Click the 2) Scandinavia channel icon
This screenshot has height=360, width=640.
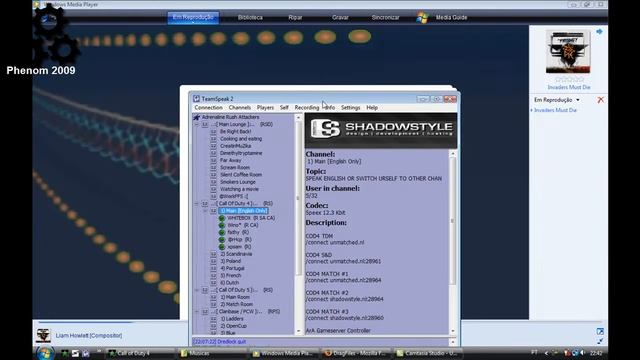[x=213, y=254]
